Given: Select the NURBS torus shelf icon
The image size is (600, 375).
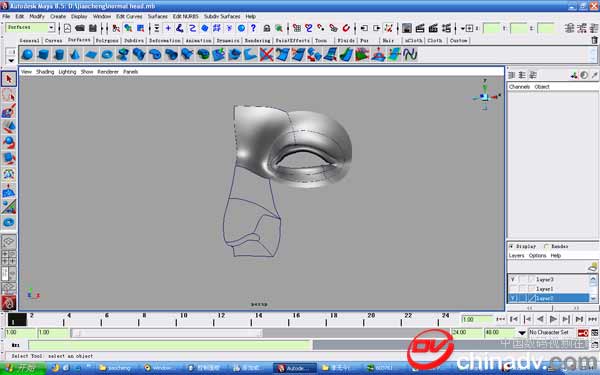Looking at the screenshot, I should (x=107, y=55).
